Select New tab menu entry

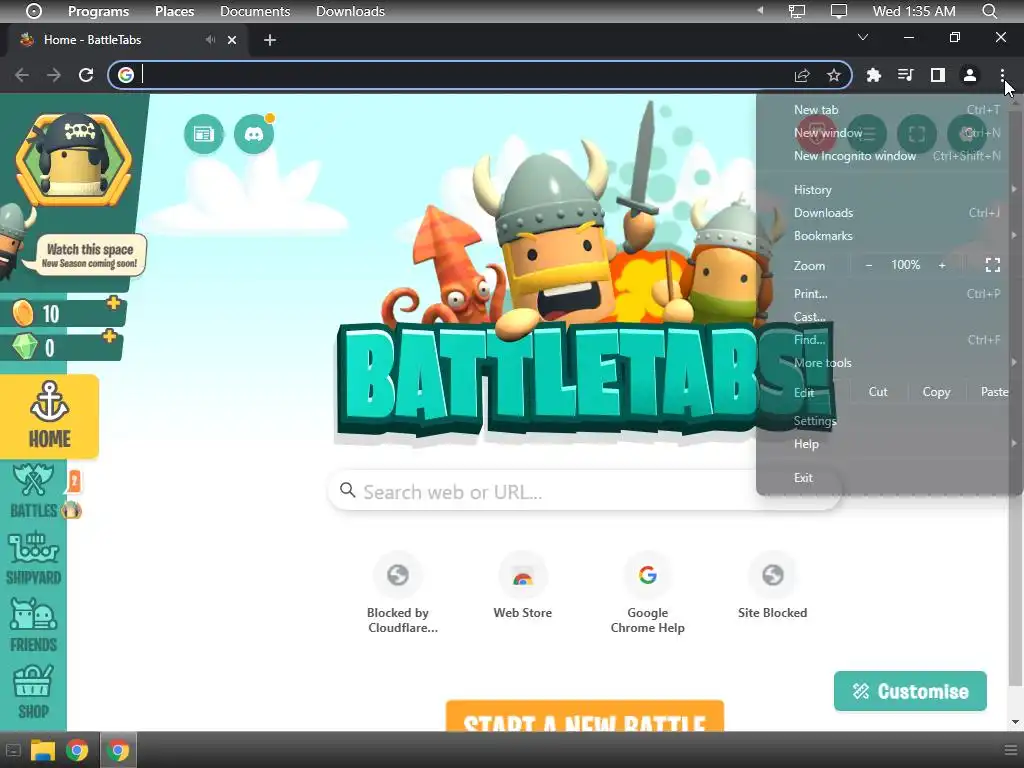pos(889,110)
